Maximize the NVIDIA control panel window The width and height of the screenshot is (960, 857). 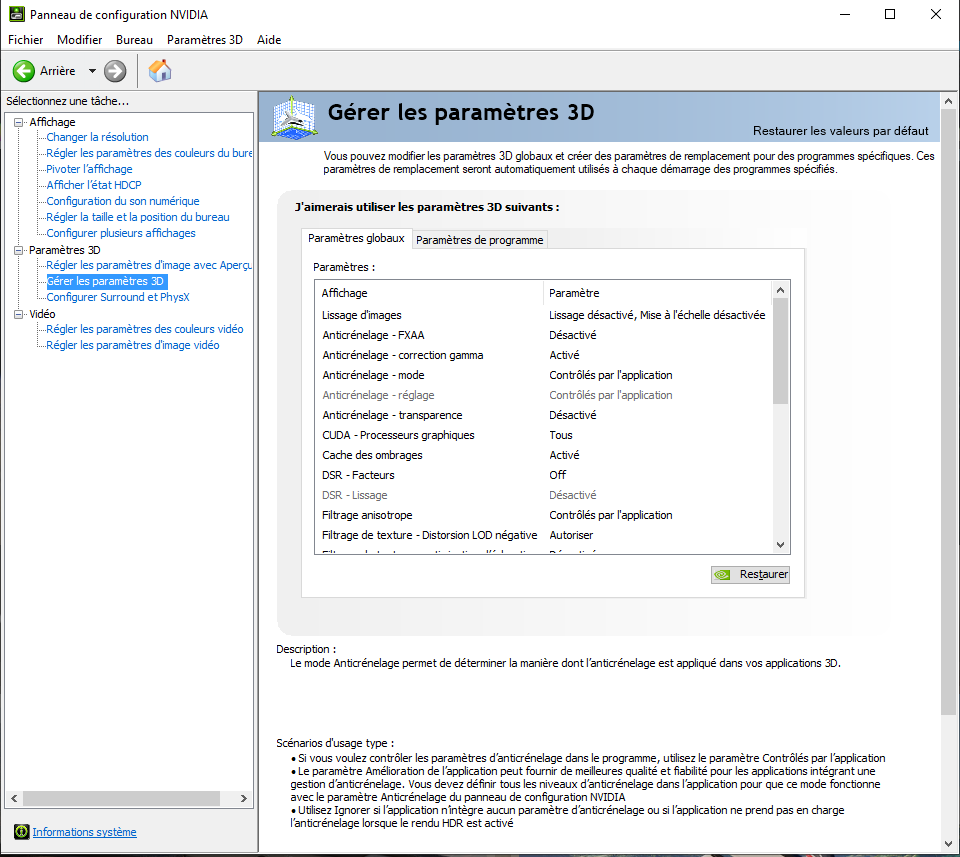coord(890,14)
